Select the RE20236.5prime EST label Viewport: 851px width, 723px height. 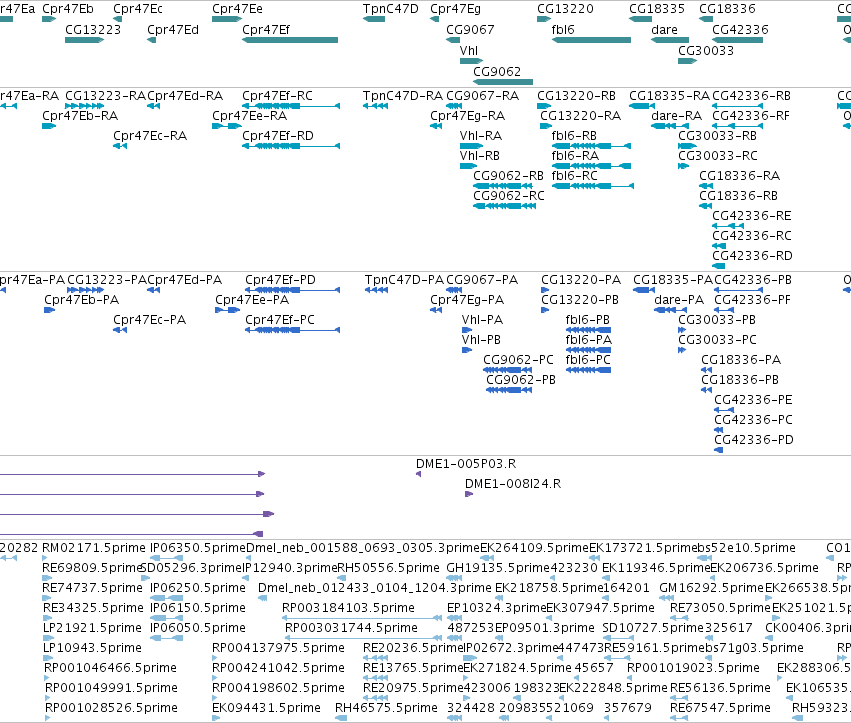tap(413, 648)
